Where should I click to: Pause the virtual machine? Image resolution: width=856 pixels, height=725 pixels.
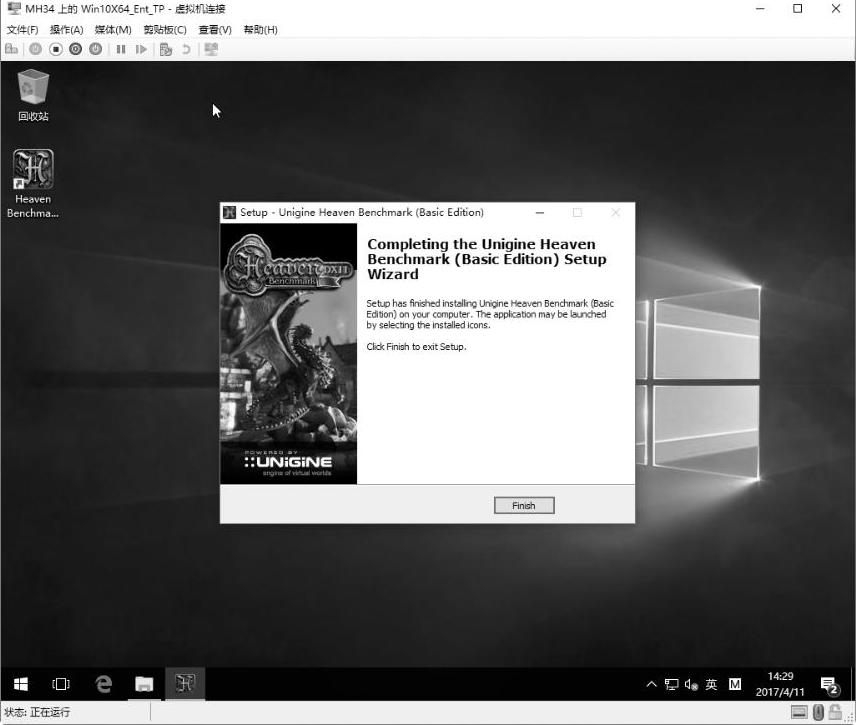click(x=121, y=49)
